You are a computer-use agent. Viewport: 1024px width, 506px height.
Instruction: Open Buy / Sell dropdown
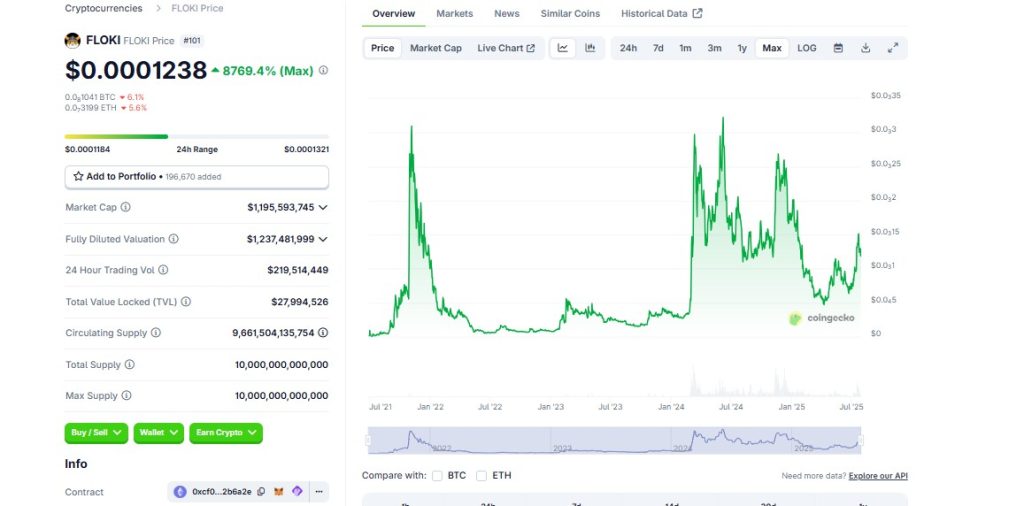pos(97,433)
